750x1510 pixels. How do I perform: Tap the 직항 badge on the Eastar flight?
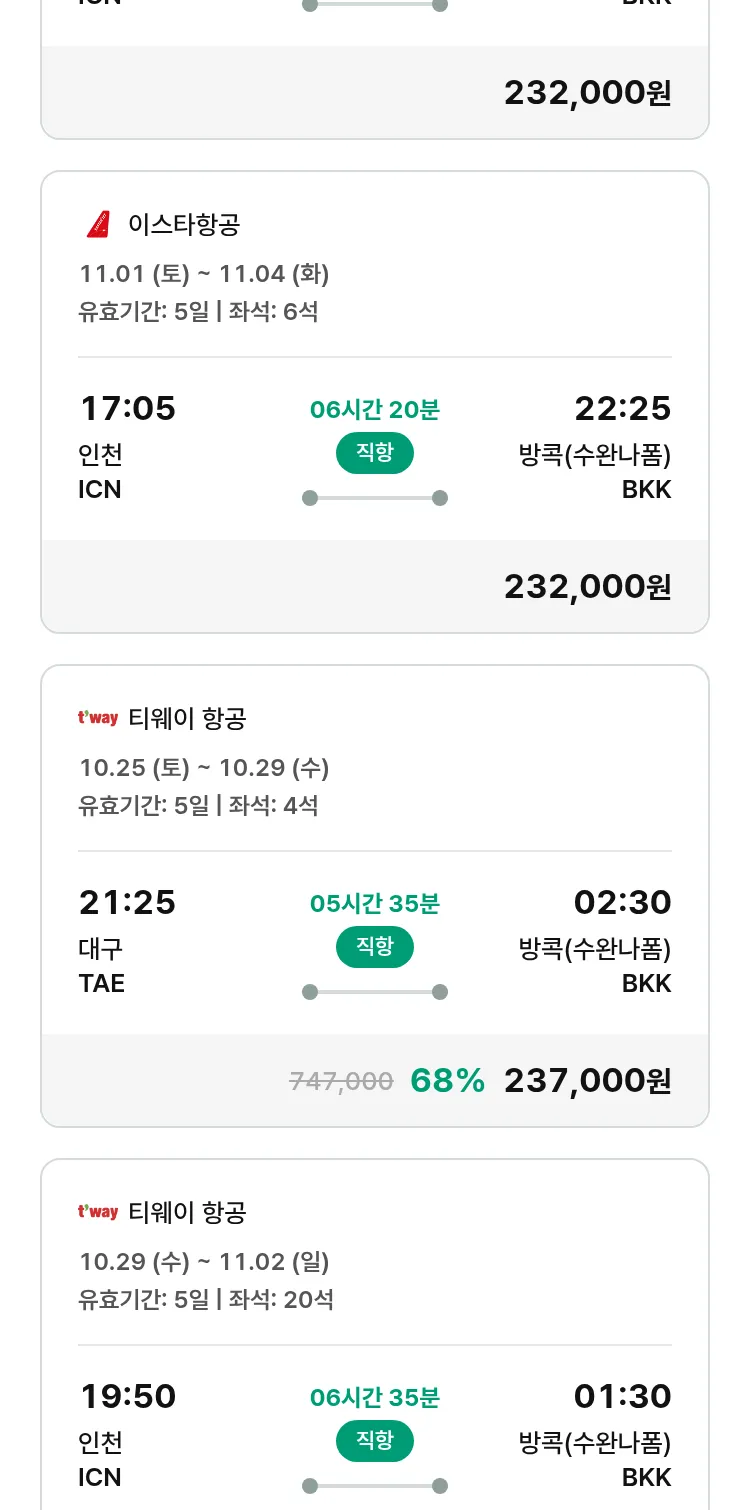(374, 453)
